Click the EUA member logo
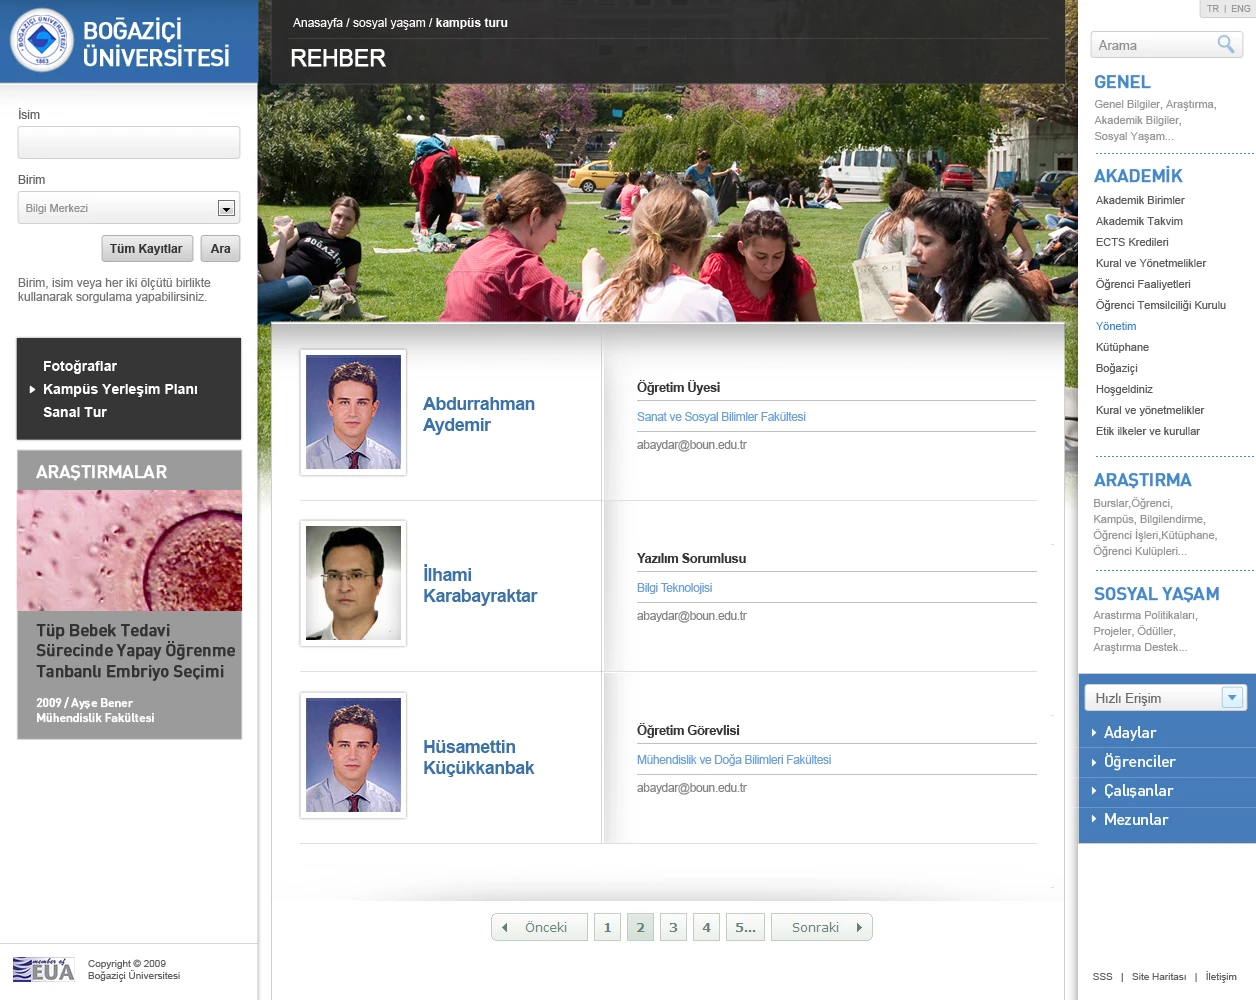 click(x=43, y=969)
